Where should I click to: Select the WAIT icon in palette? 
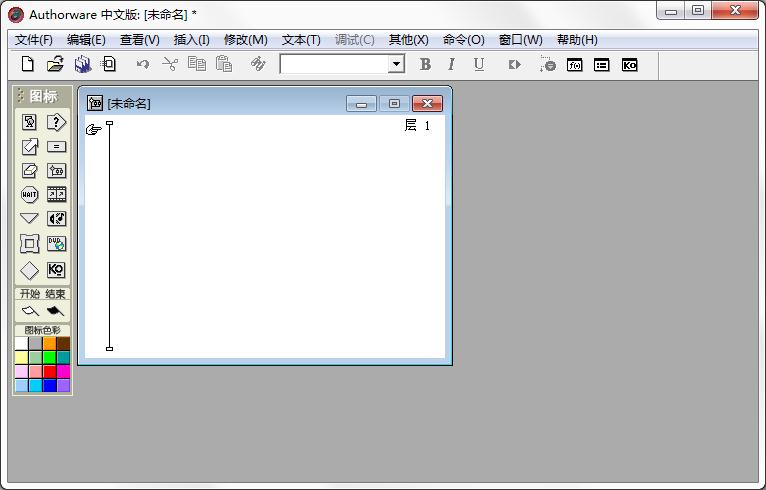point(29,194)
